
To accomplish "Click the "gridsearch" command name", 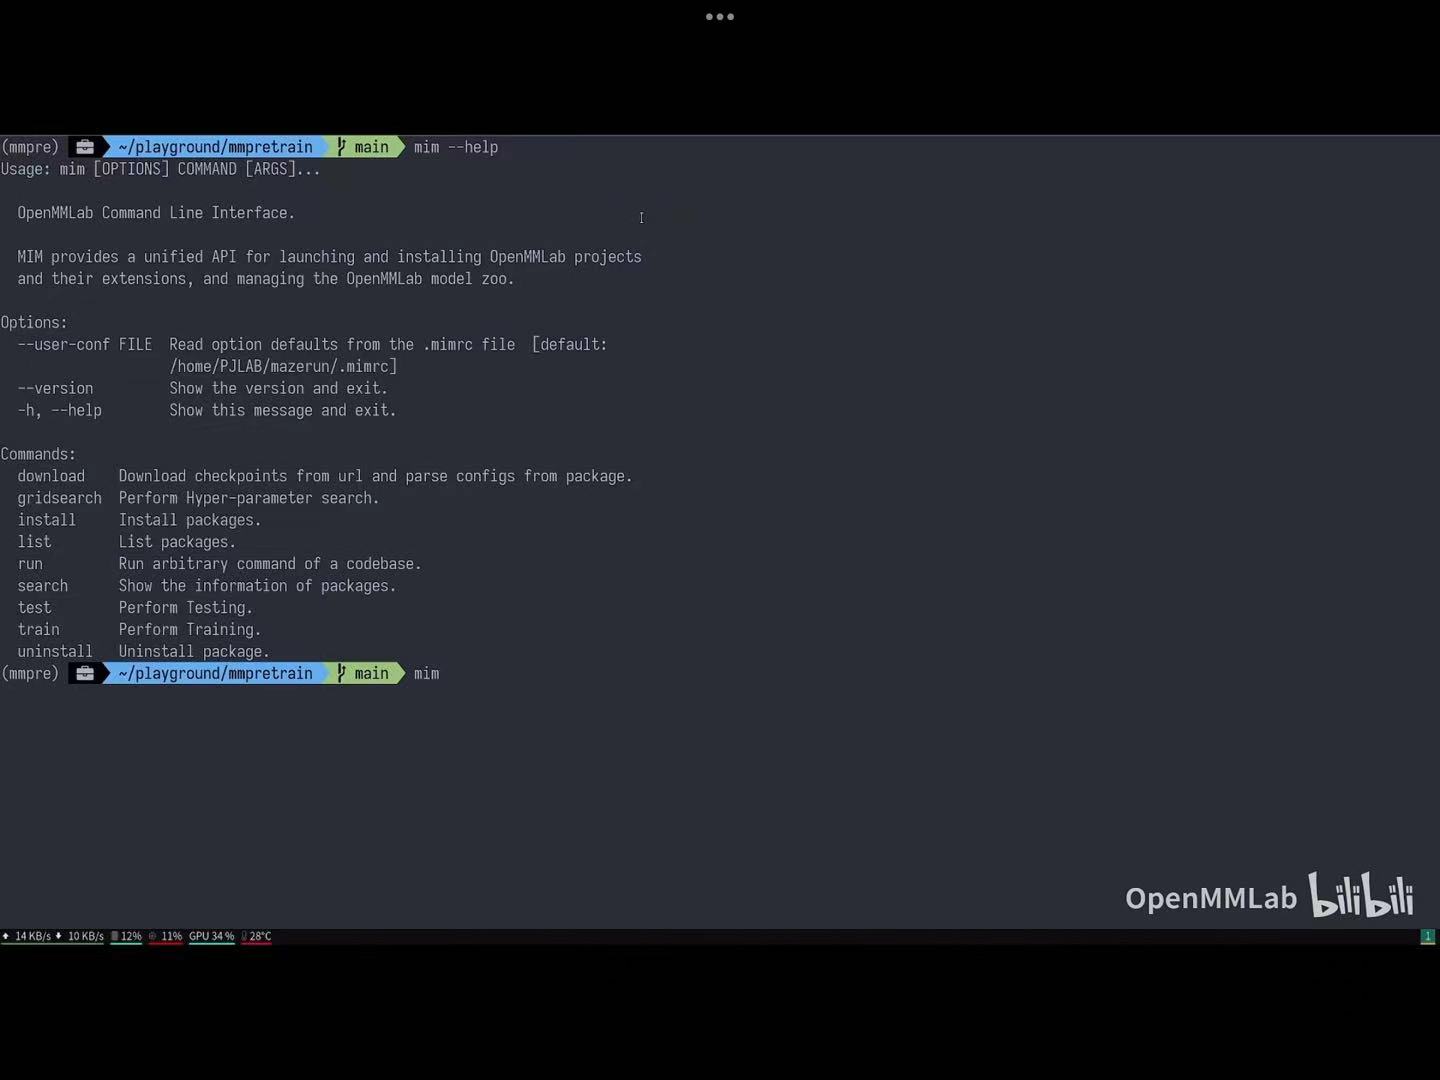I will tap(59, 499).
